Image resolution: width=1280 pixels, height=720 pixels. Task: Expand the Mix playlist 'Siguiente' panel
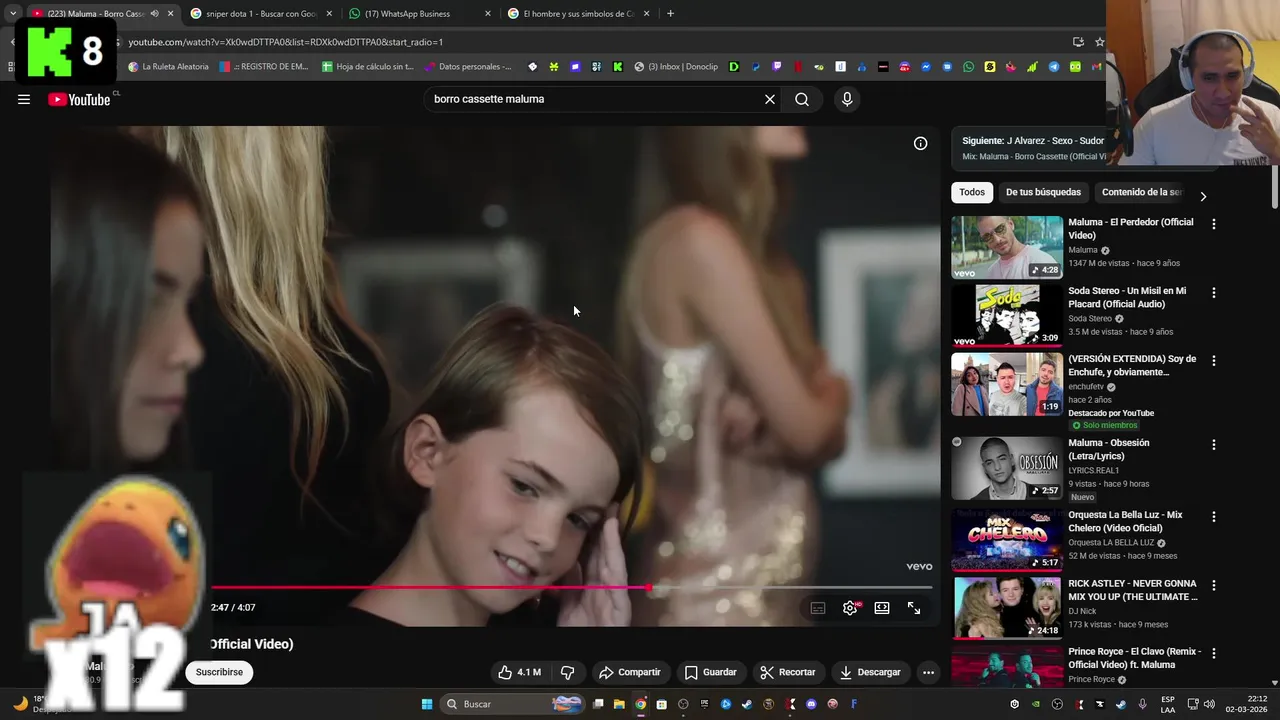[1033, 148]
